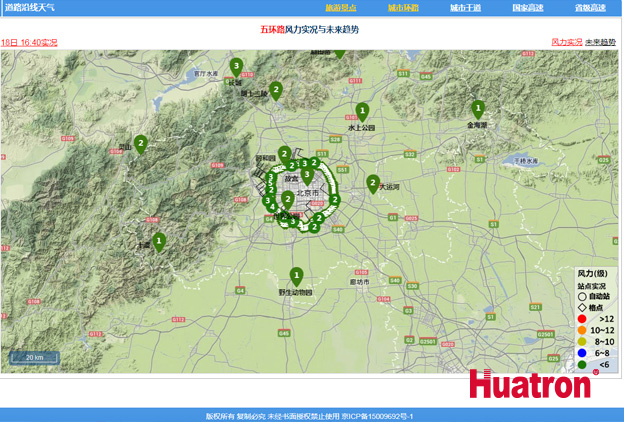Click the red >12 wind legend swatch
624x422 pixels.
click(582, 318)
